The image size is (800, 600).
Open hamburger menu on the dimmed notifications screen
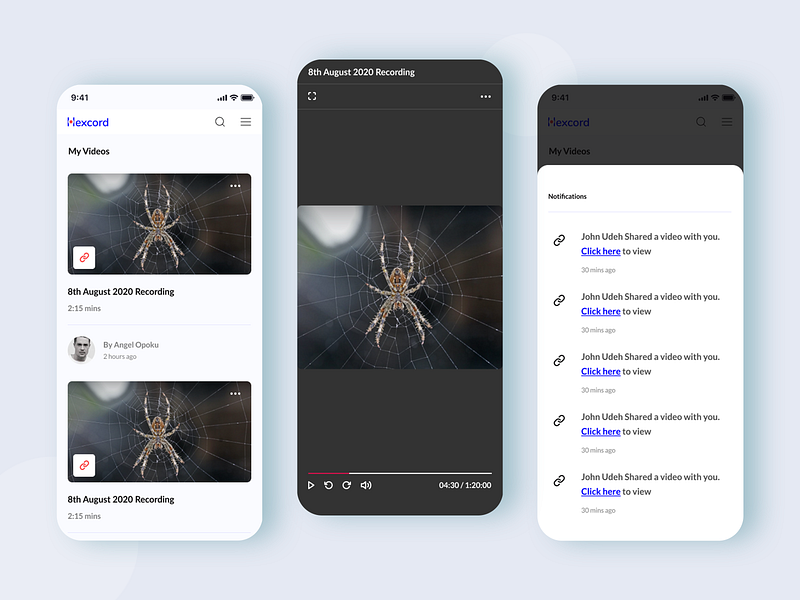click(727, 122)
